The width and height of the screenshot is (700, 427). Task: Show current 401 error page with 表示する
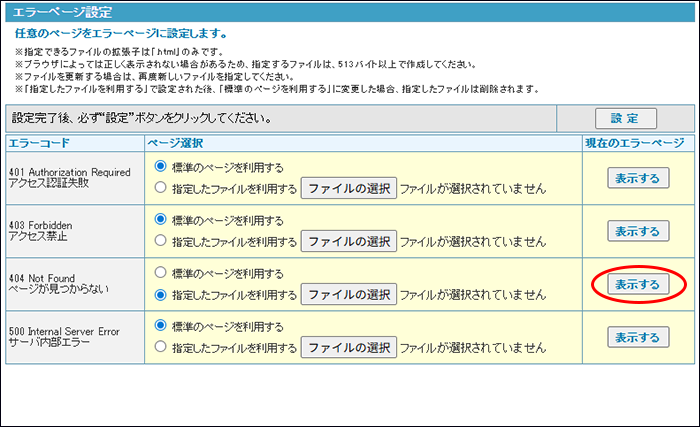point(638,177)
